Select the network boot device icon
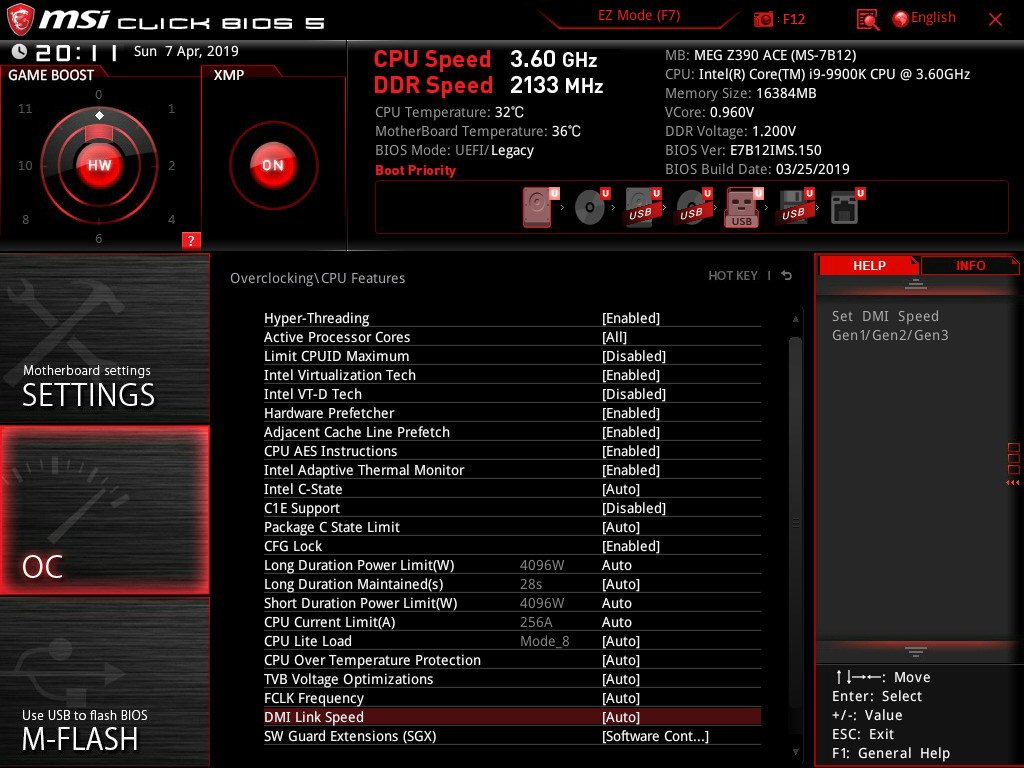 pos(846,207)
